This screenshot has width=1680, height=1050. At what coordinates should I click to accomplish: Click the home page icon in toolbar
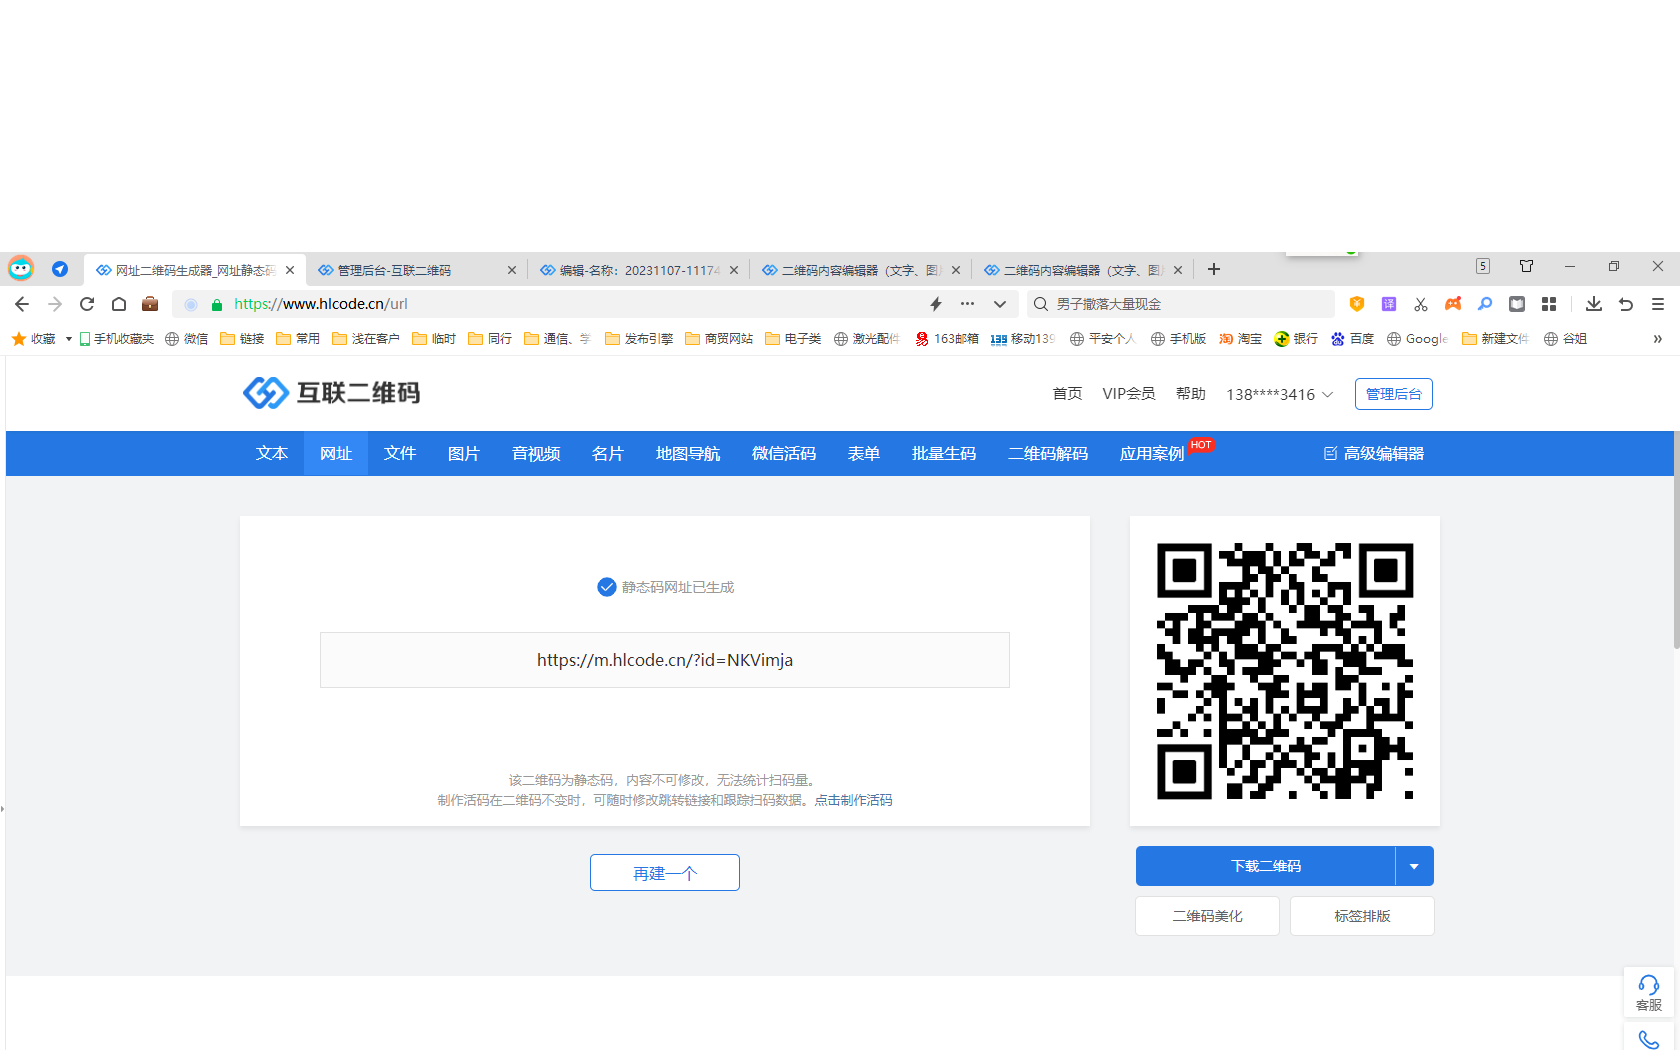[x=119, y=304]
